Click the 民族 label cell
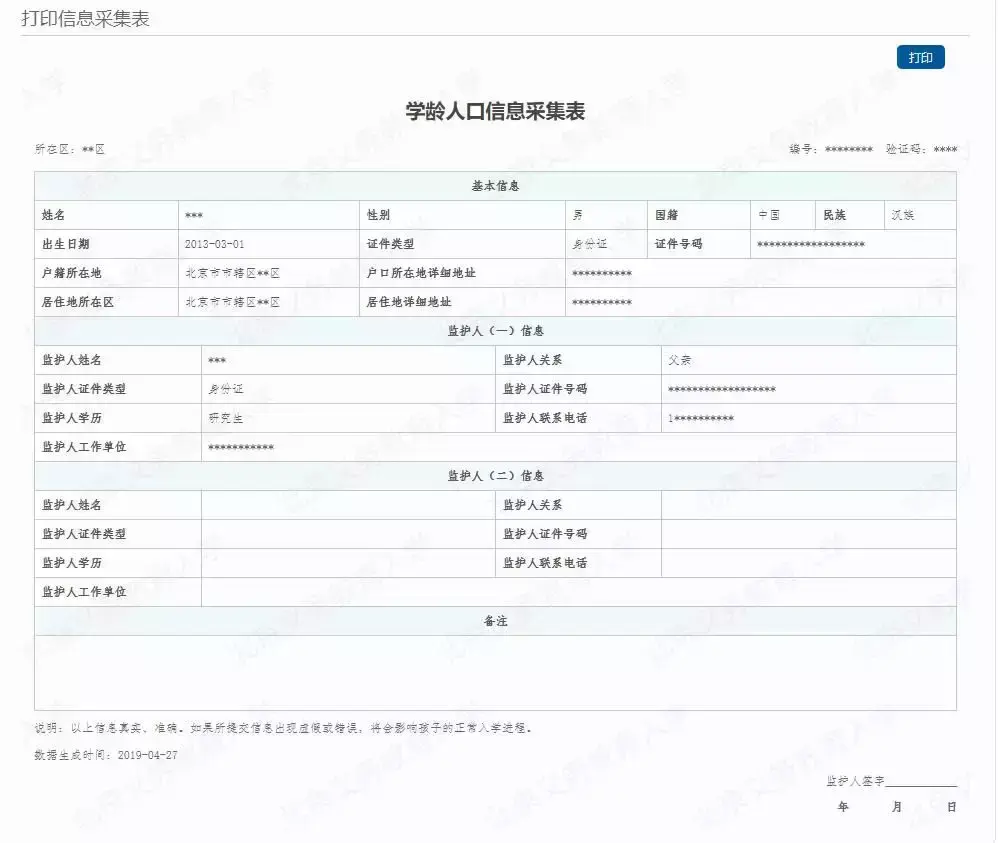998x843 pixels. (850, 215)
